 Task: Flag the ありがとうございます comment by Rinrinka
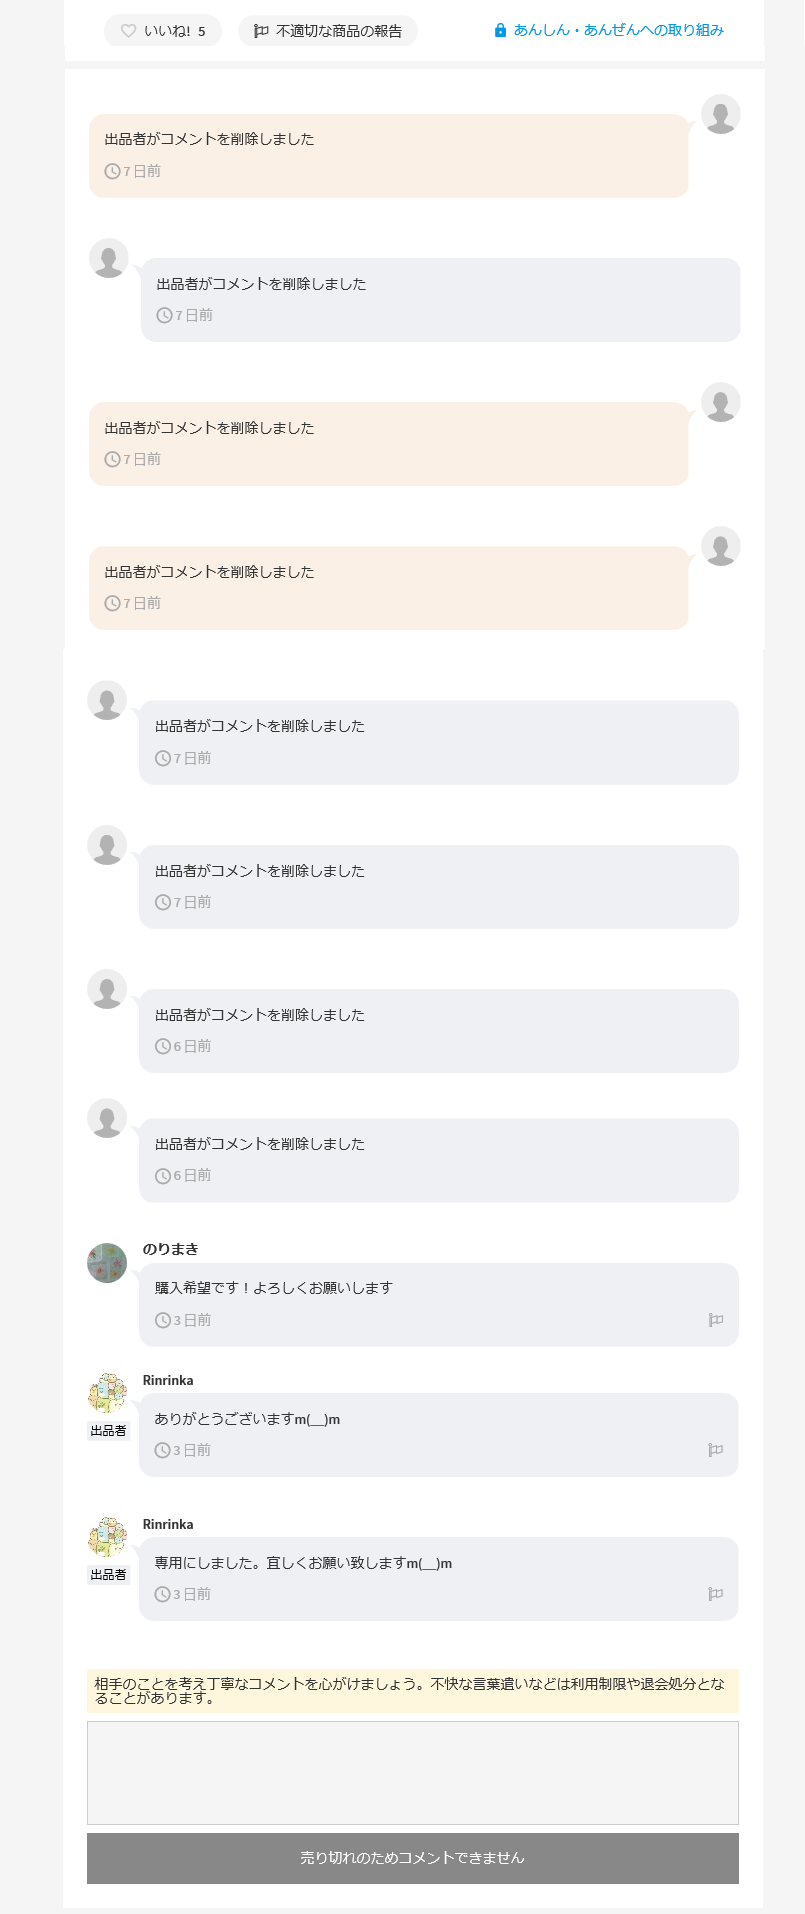pyautogui.click(x=716, y=1450)
